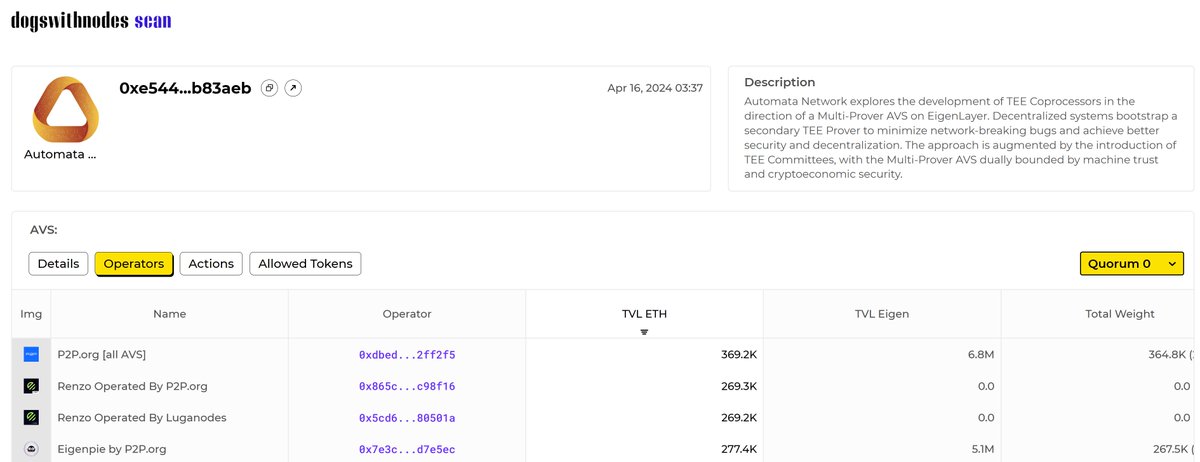This screenshot has width=1200, height=462.
Task: Click the Renzo Operated By Luganodes icon
Action: 31,418
